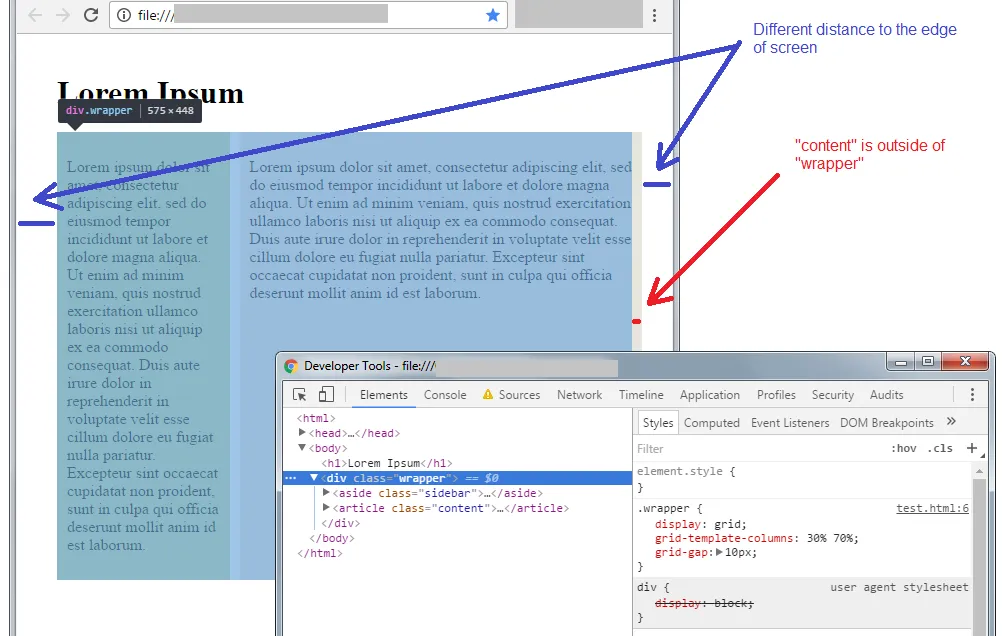This screenshot has width=1002, height=636.
Task: Go back in the browser
Action: click(35, 15)
